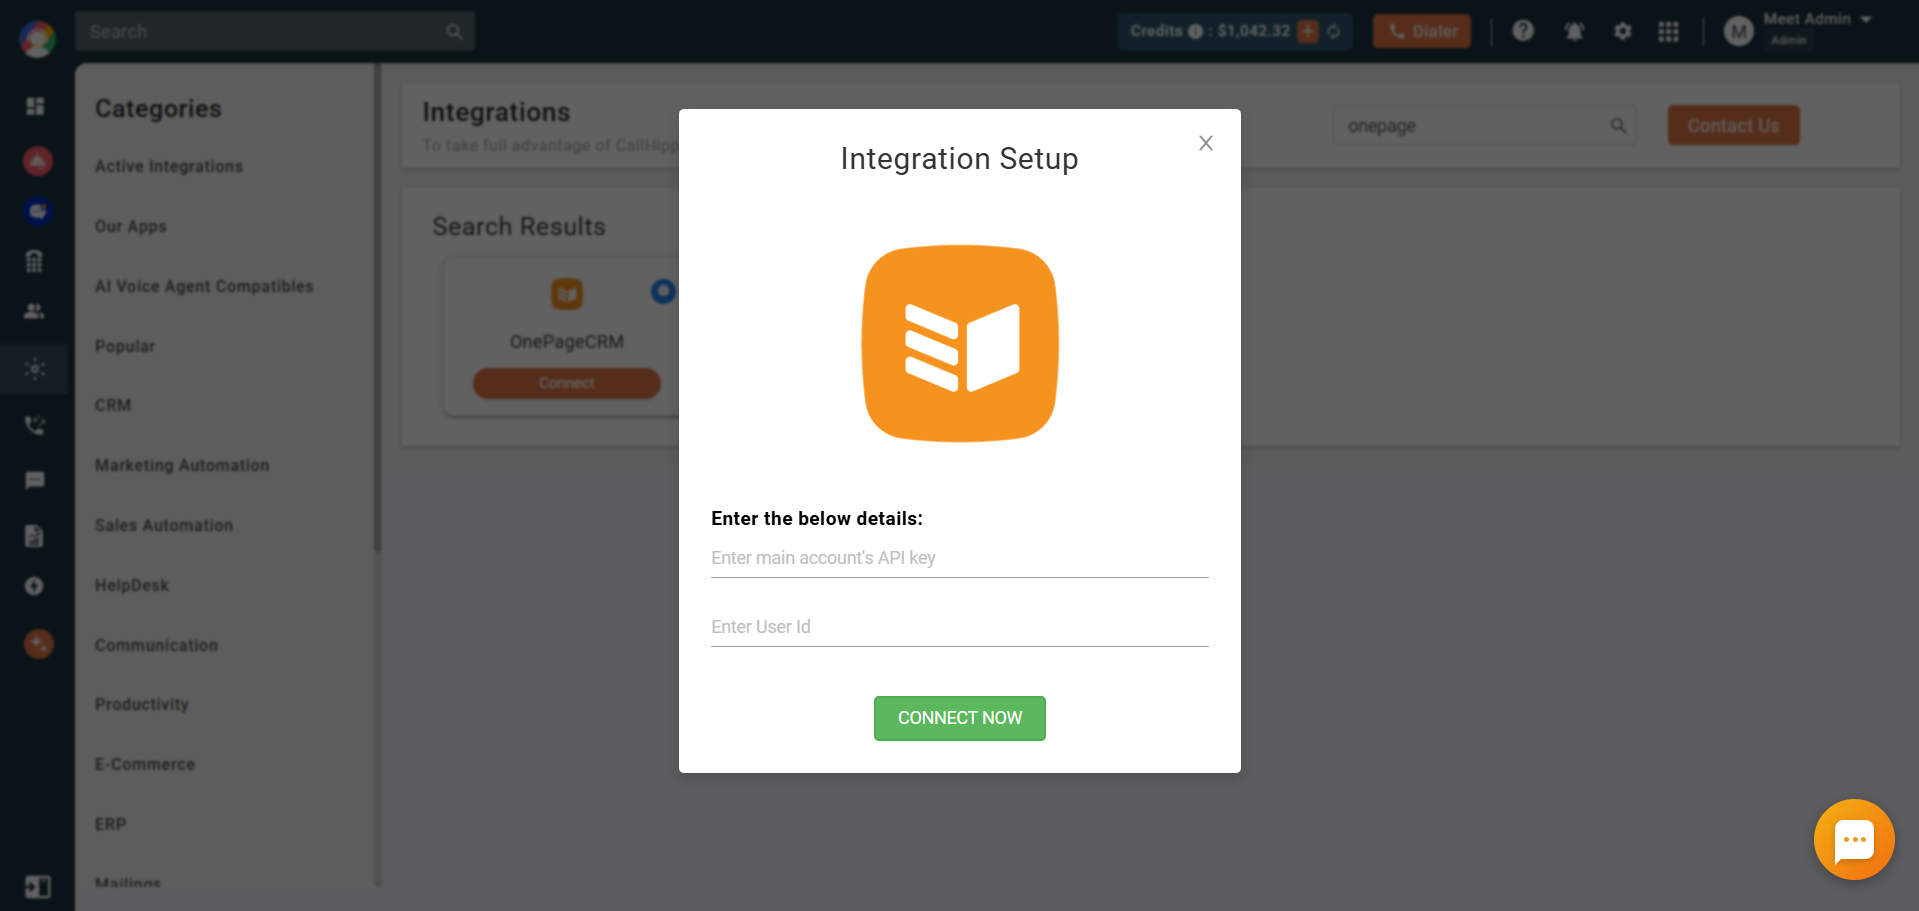
Task: Open the orange sidebar icon
Action: 38,644
